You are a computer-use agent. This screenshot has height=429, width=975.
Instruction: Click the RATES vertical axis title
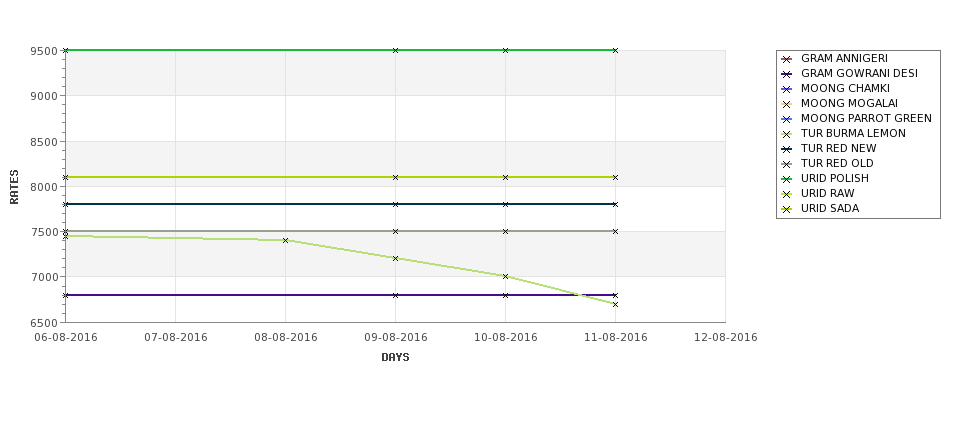point(15,186)
